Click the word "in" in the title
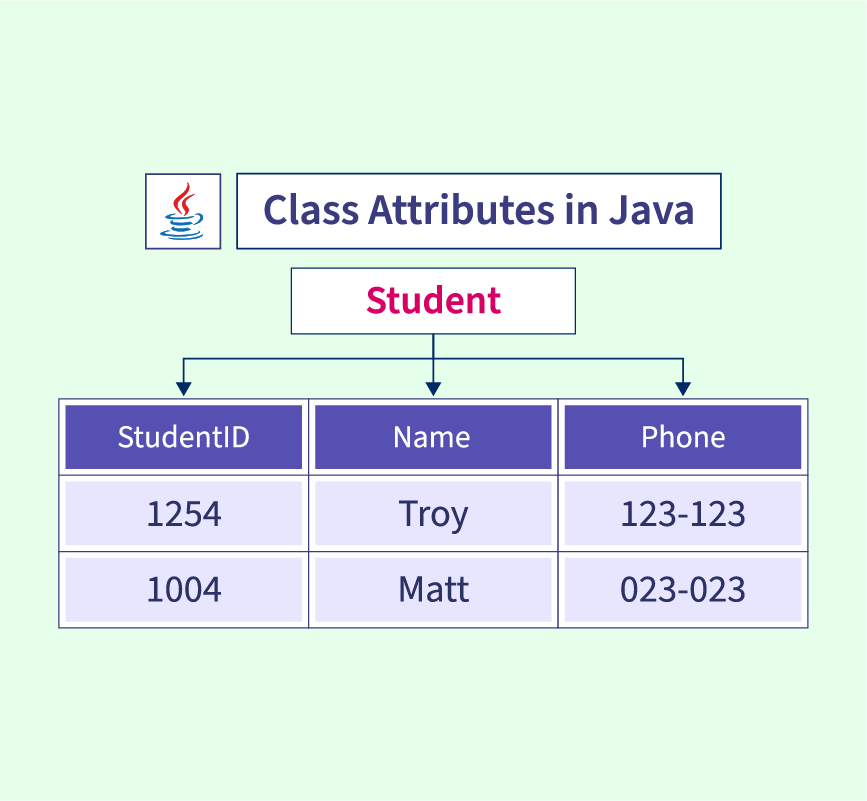 pyautogui.click(x=576, y=211)
